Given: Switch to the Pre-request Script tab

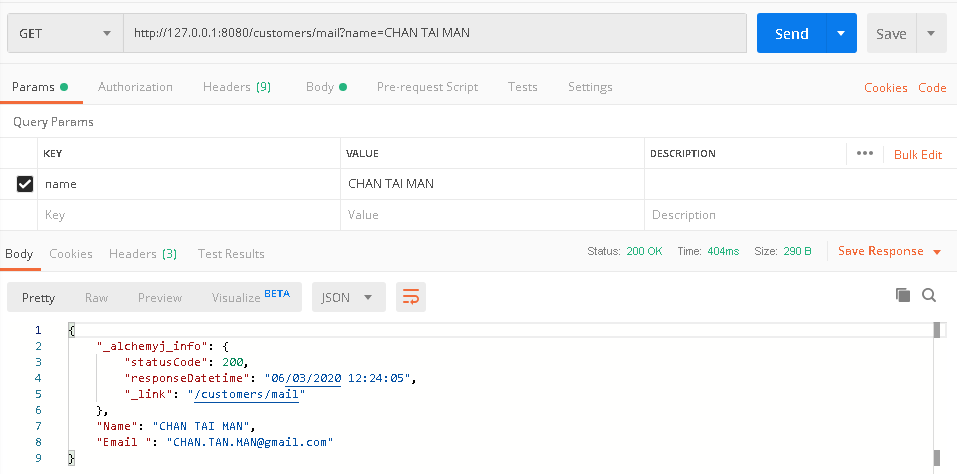Looking at the screenshot, I should point(427,87).
